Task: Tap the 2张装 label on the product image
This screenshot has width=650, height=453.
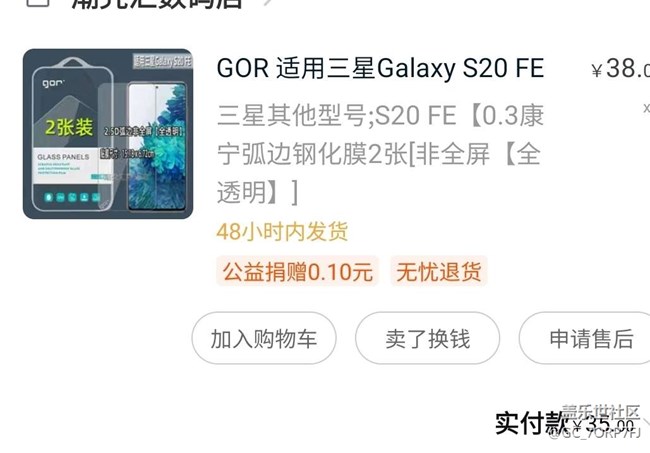Action: (69, 126)
